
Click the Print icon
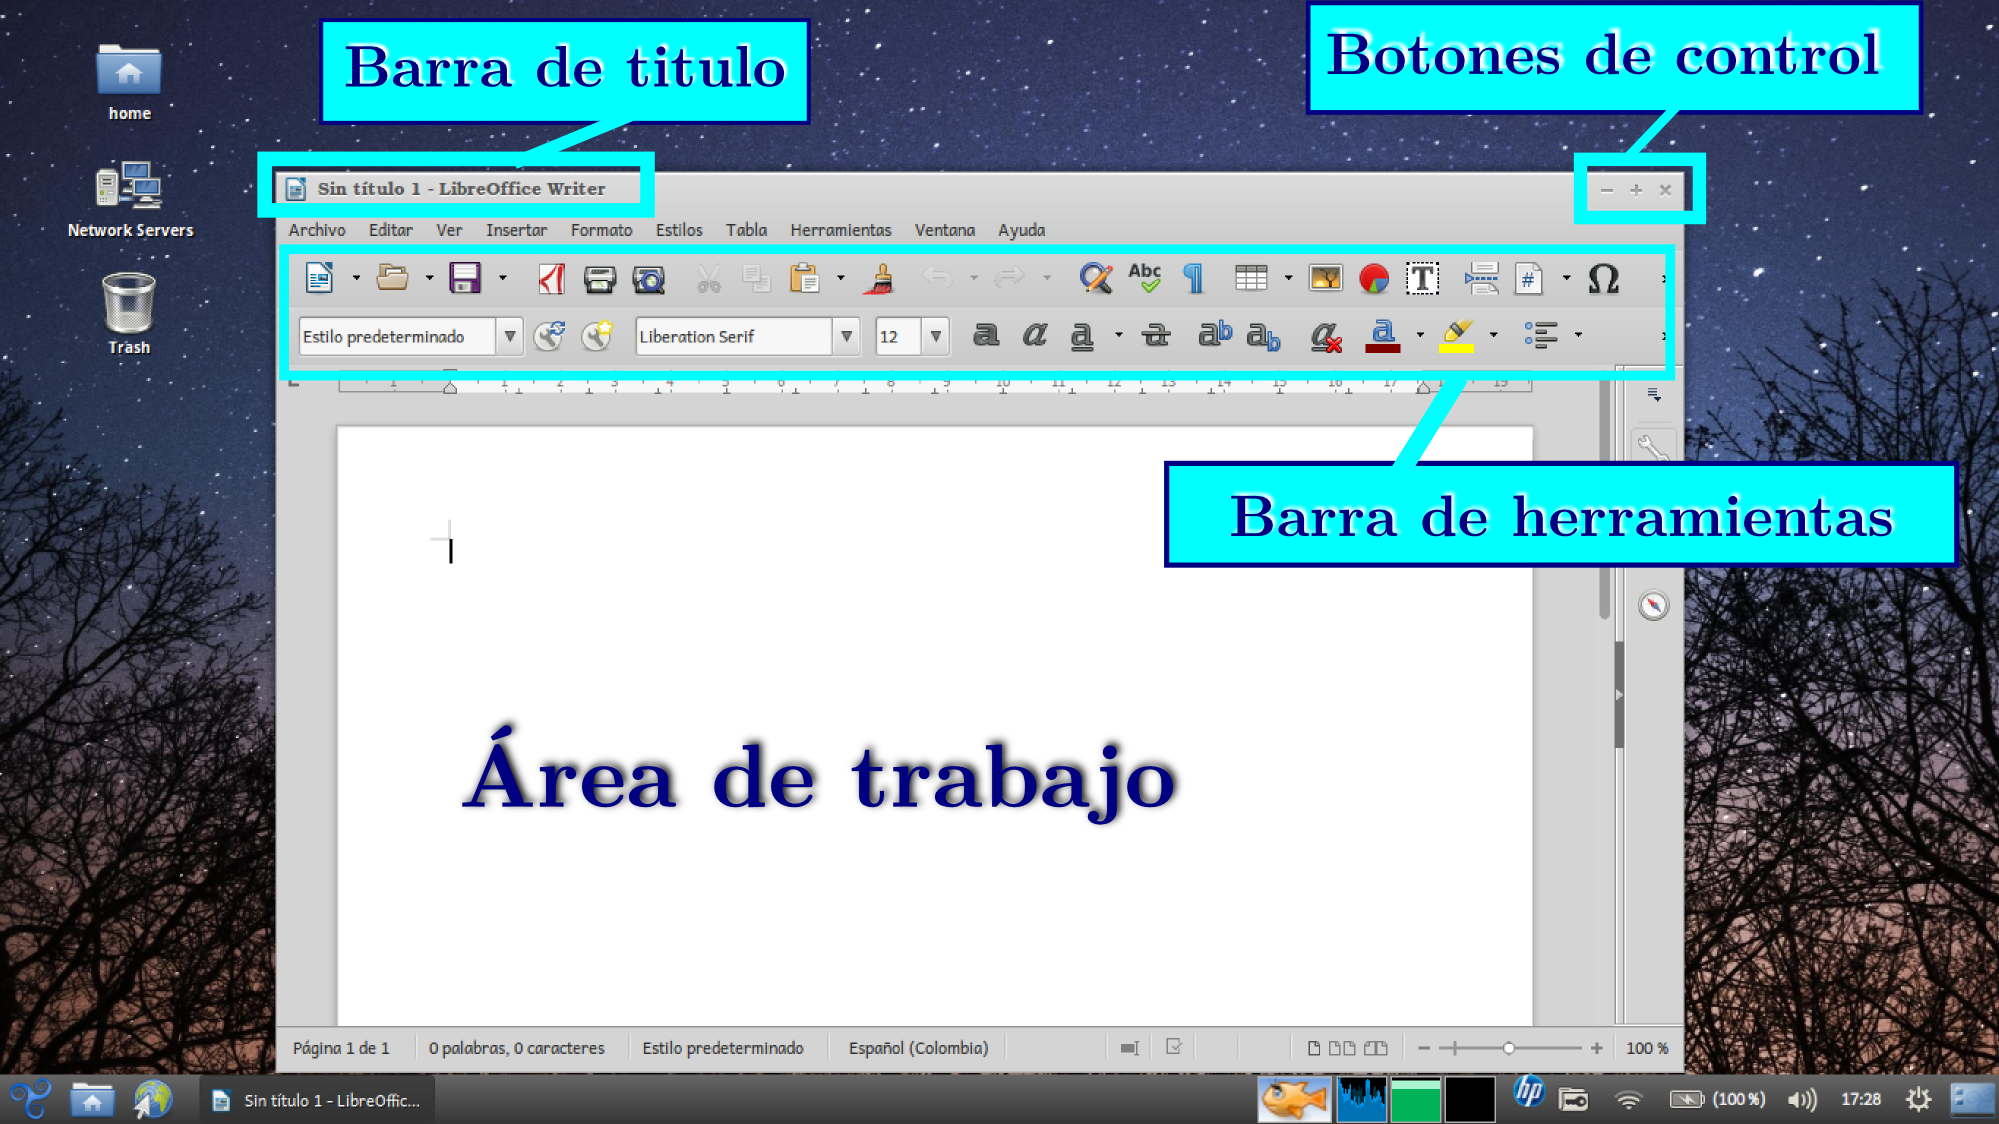tap(600, 279)
